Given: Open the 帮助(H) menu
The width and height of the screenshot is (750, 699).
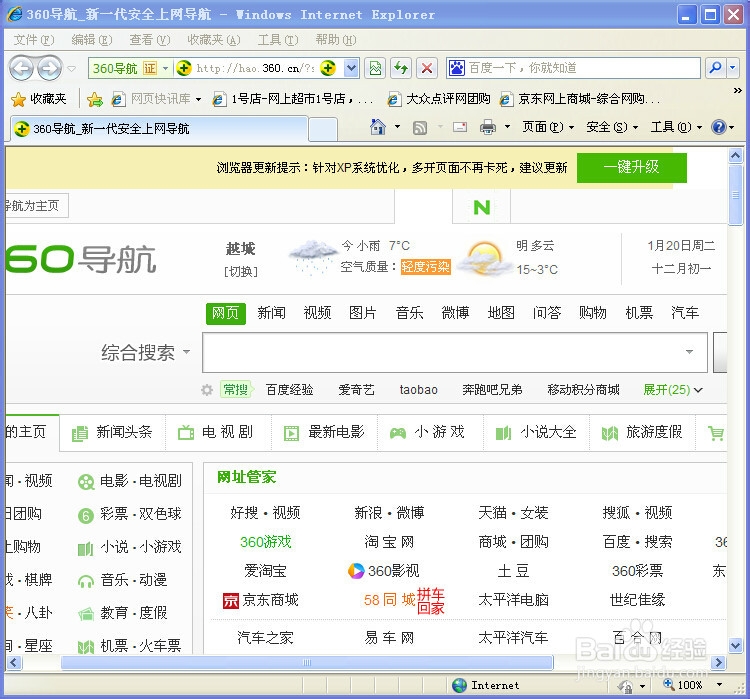Looking at the screenshot, I should tap(335, 40).
